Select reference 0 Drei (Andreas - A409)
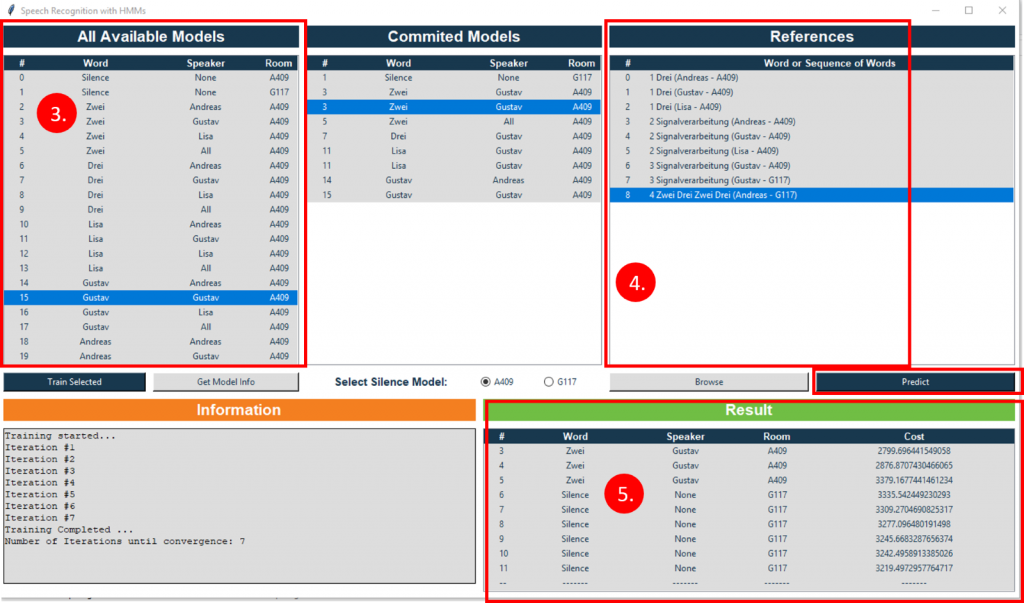Image resolution: width=1024 pixels, height=603 pixels. [812, 78]
